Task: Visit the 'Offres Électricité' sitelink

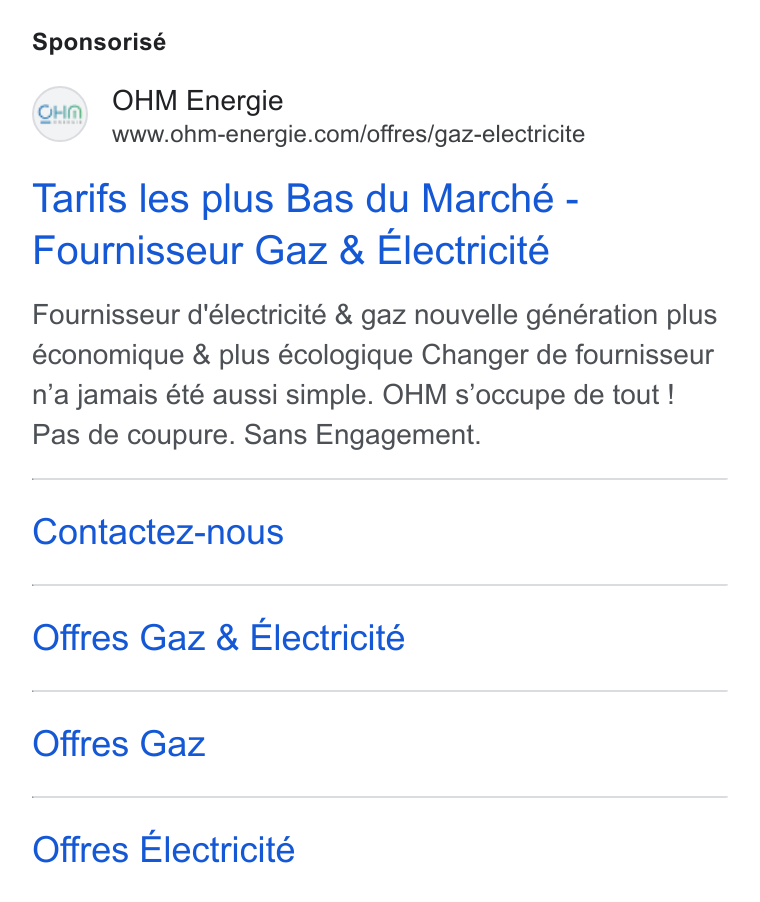Action: point(163,849)
